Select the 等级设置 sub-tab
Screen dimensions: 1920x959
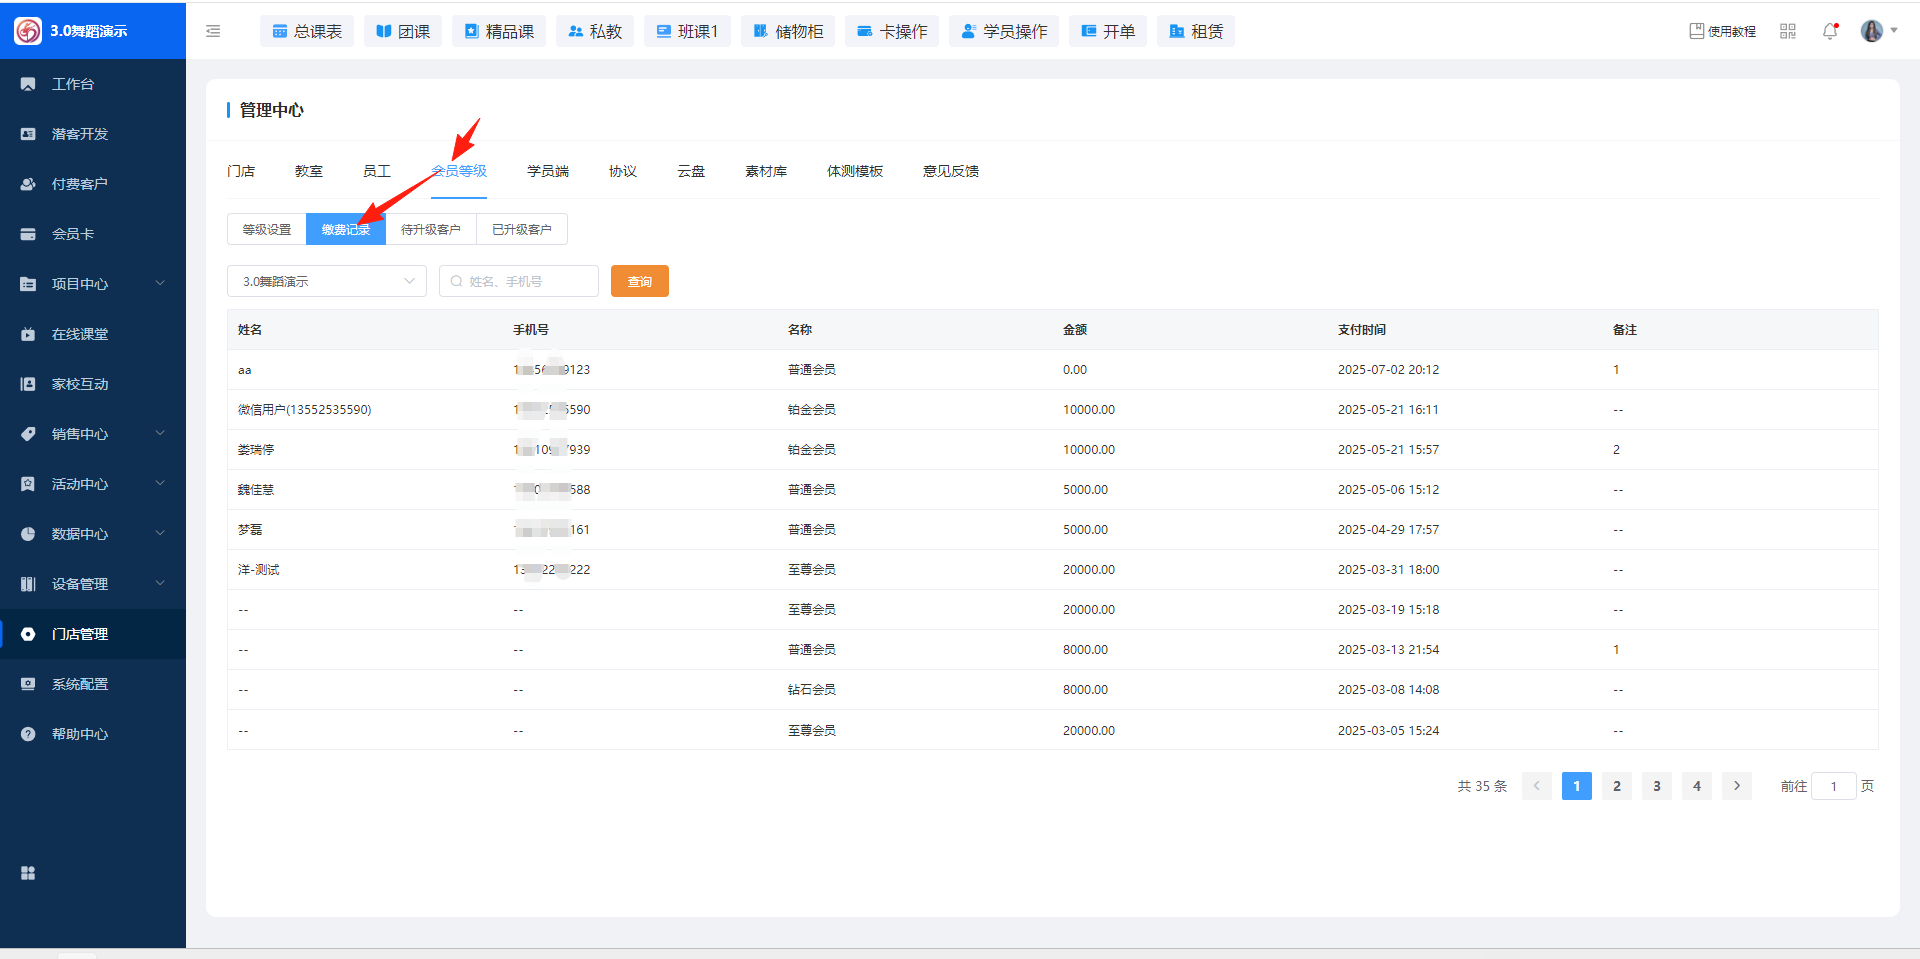(x=267, y=229)
